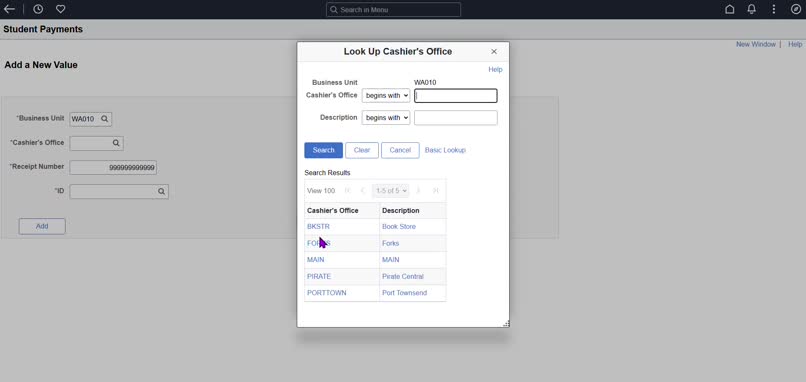Open recently visited clock icon
The width and height of the screenshot is (806, 382).
38,9
